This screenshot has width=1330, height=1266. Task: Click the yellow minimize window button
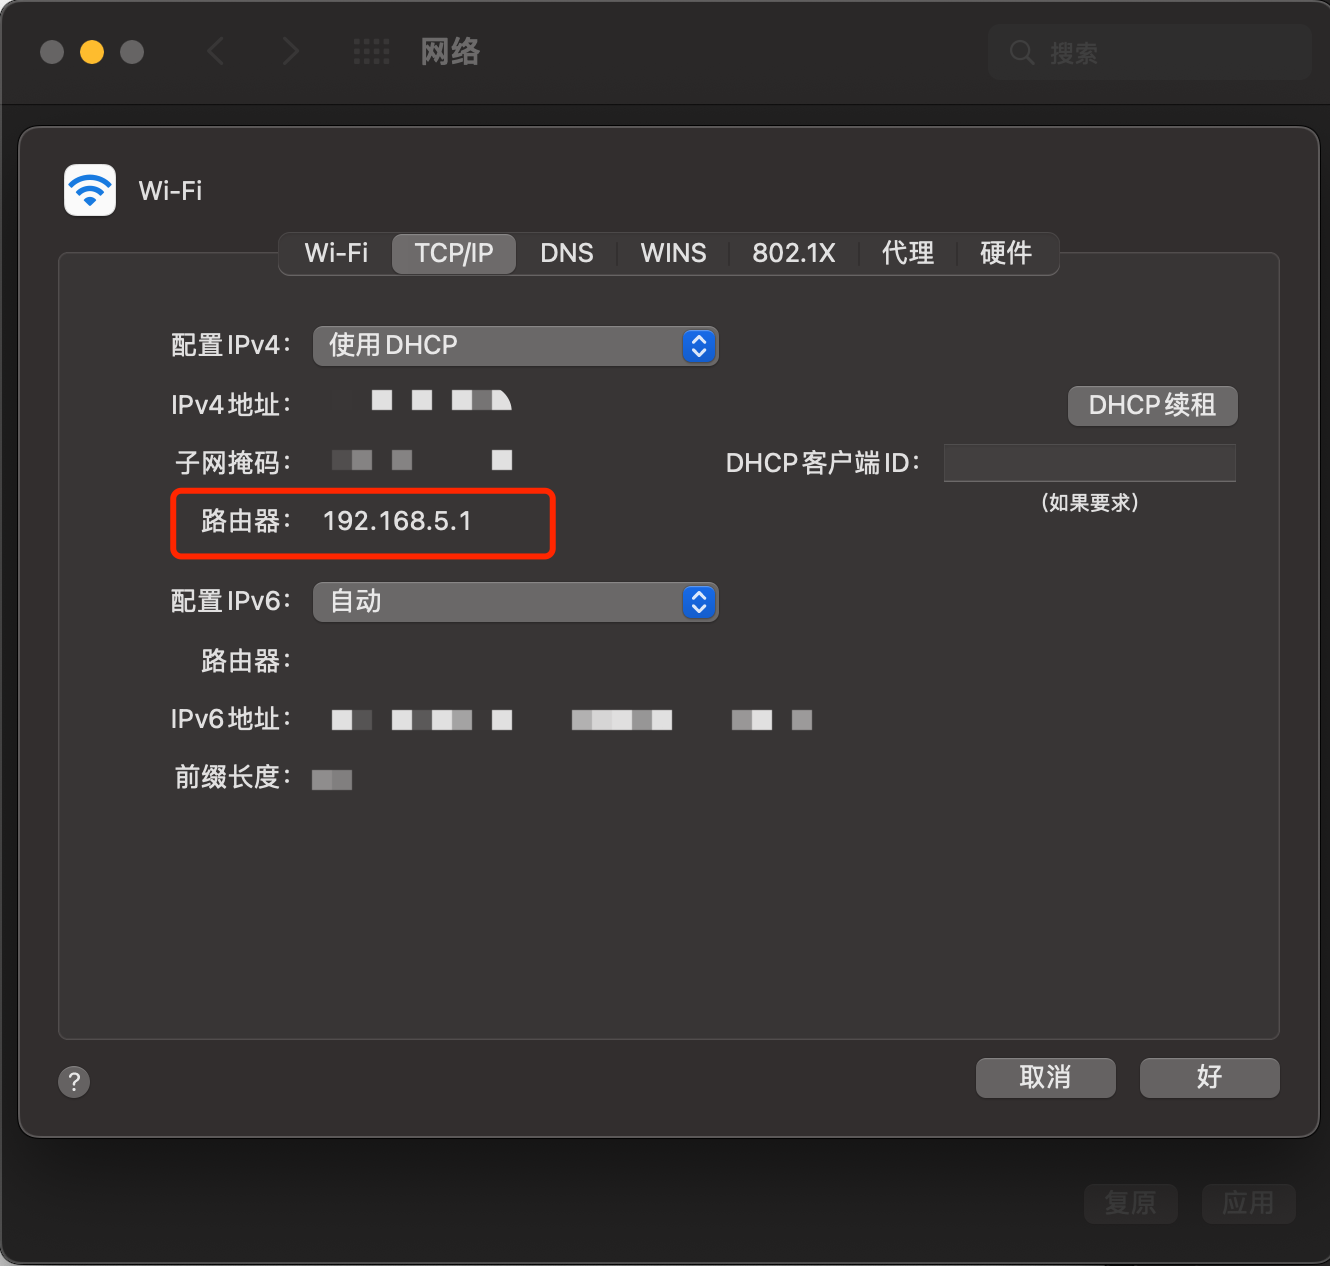[92, 52]
